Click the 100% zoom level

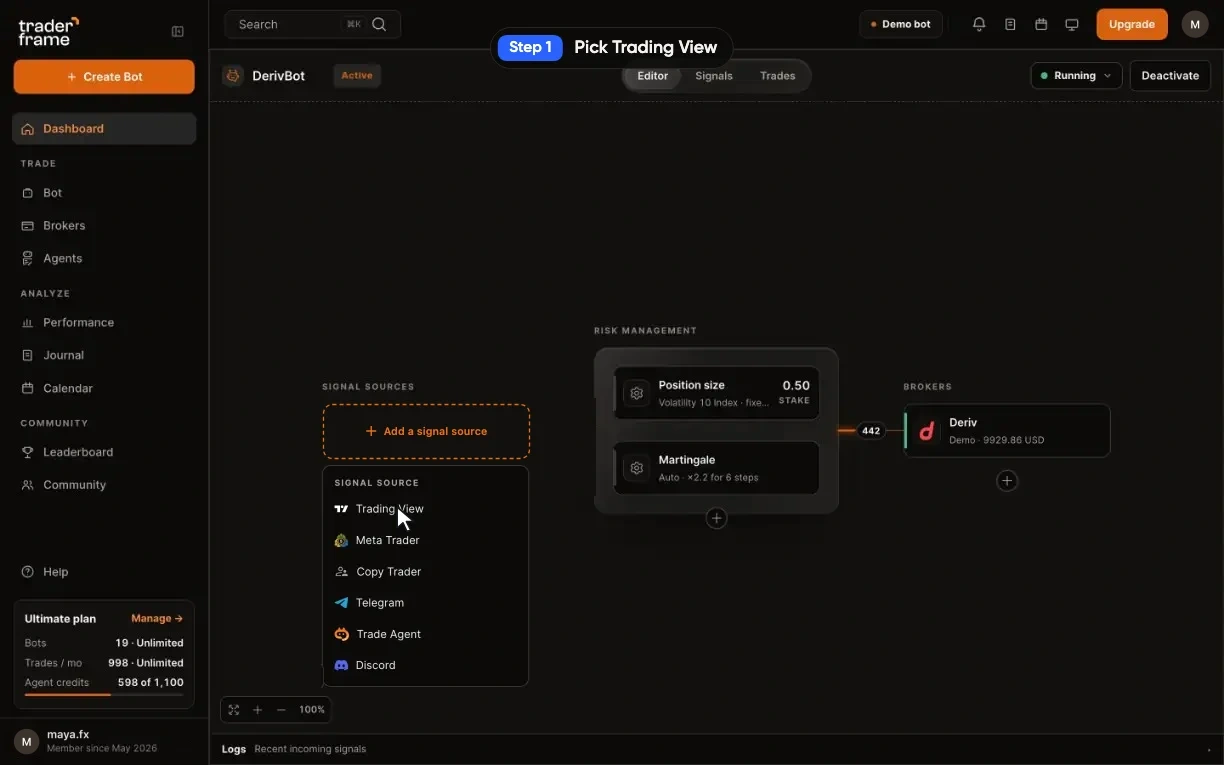click(x=312, y=710)
